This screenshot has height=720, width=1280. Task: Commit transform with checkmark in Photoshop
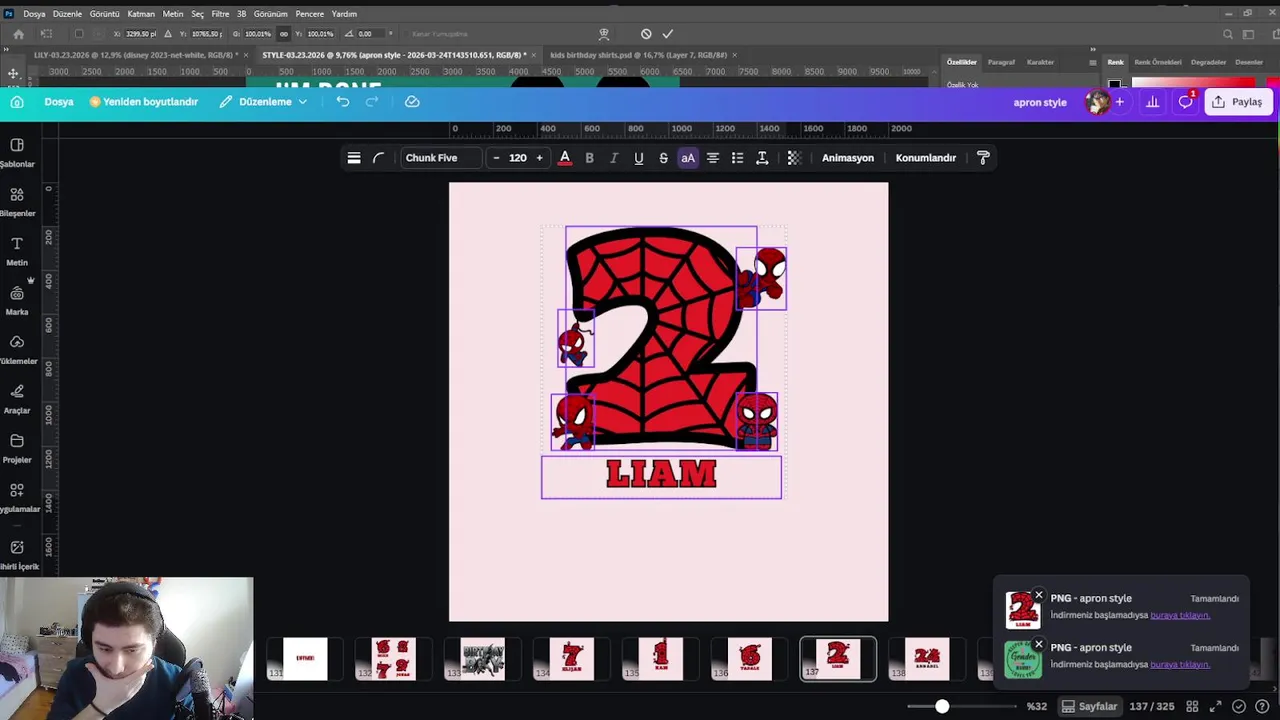(668, 34)
